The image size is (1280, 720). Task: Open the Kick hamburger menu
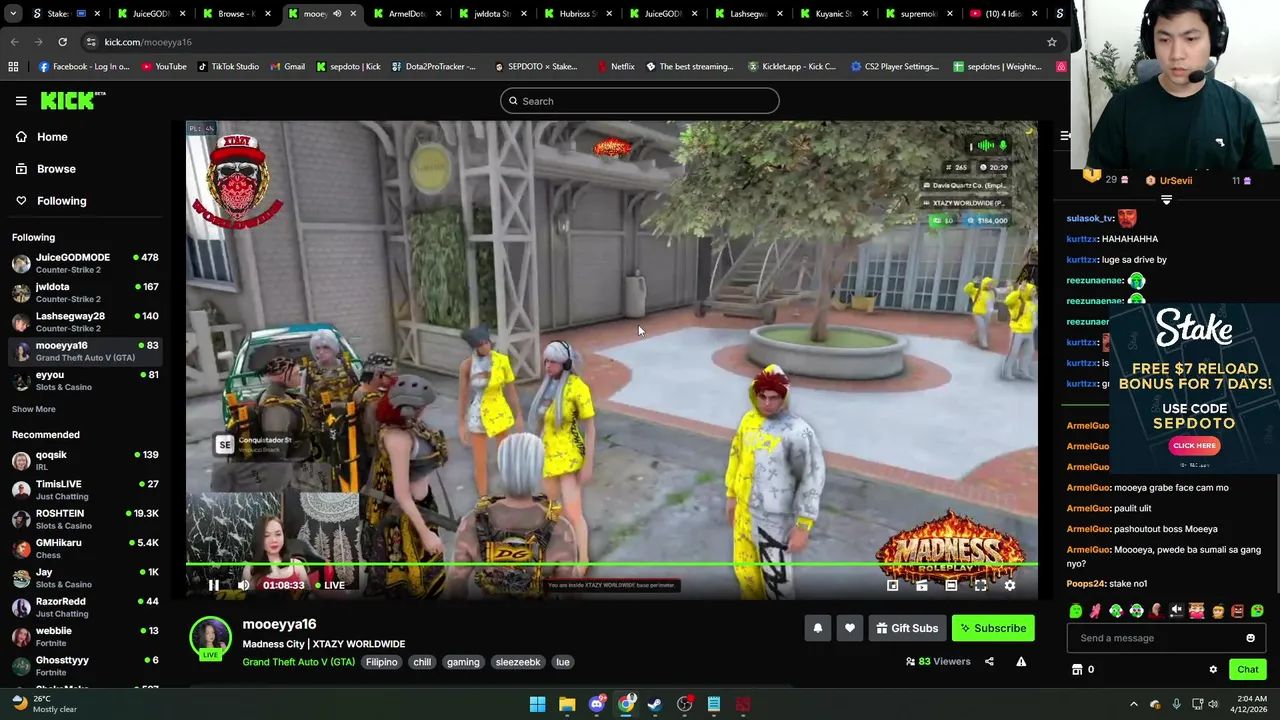pos(21,101)
